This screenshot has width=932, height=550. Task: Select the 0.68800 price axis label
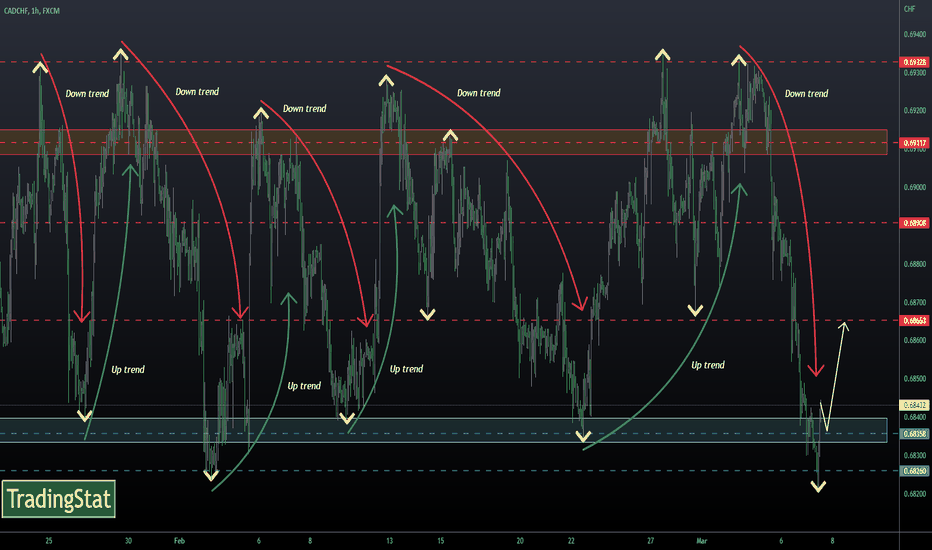click(915, 264)
